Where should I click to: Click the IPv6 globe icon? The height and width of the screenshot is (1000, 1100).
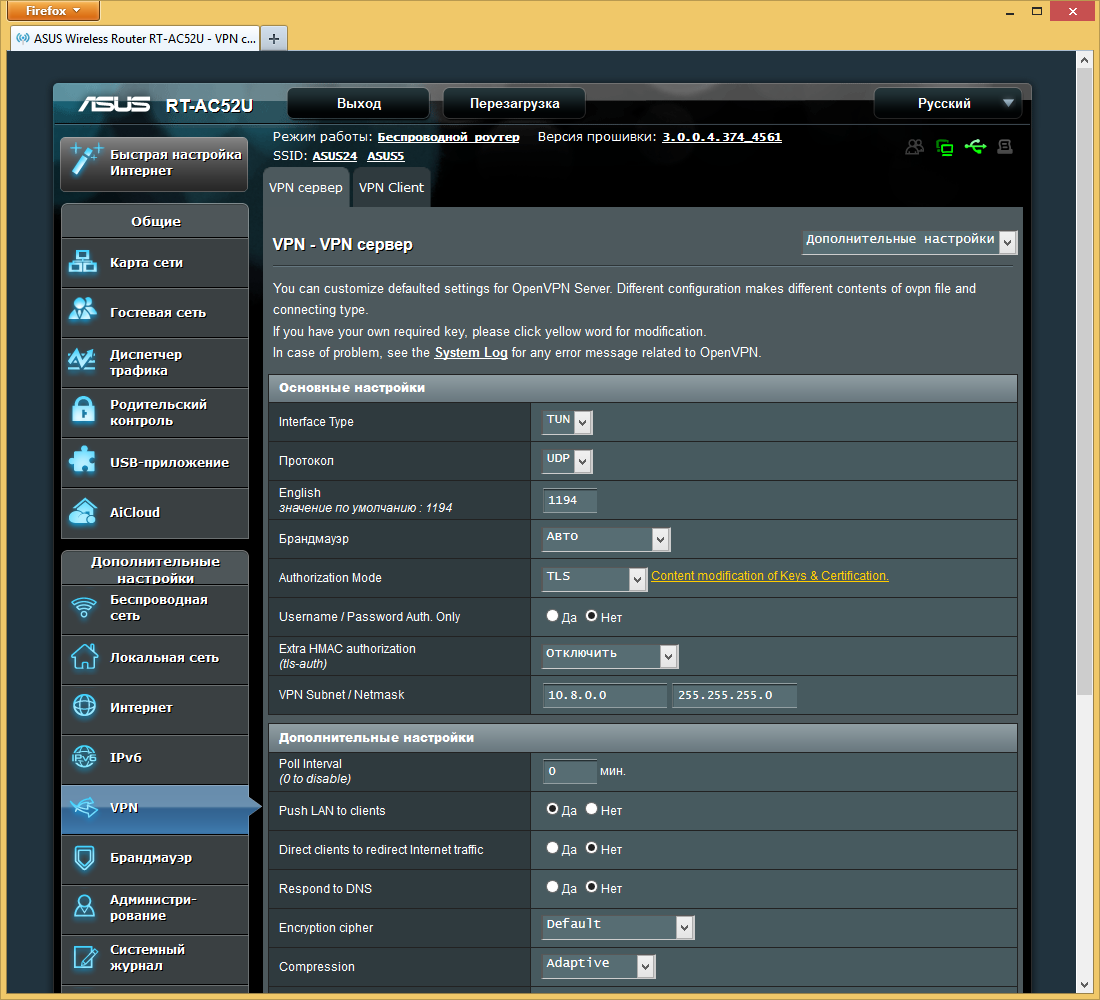(84, 756)
